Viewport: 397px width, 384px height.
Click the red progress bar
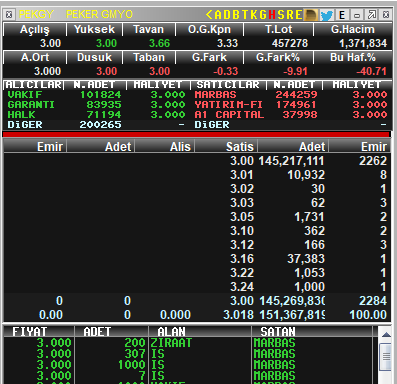point(196,134)
